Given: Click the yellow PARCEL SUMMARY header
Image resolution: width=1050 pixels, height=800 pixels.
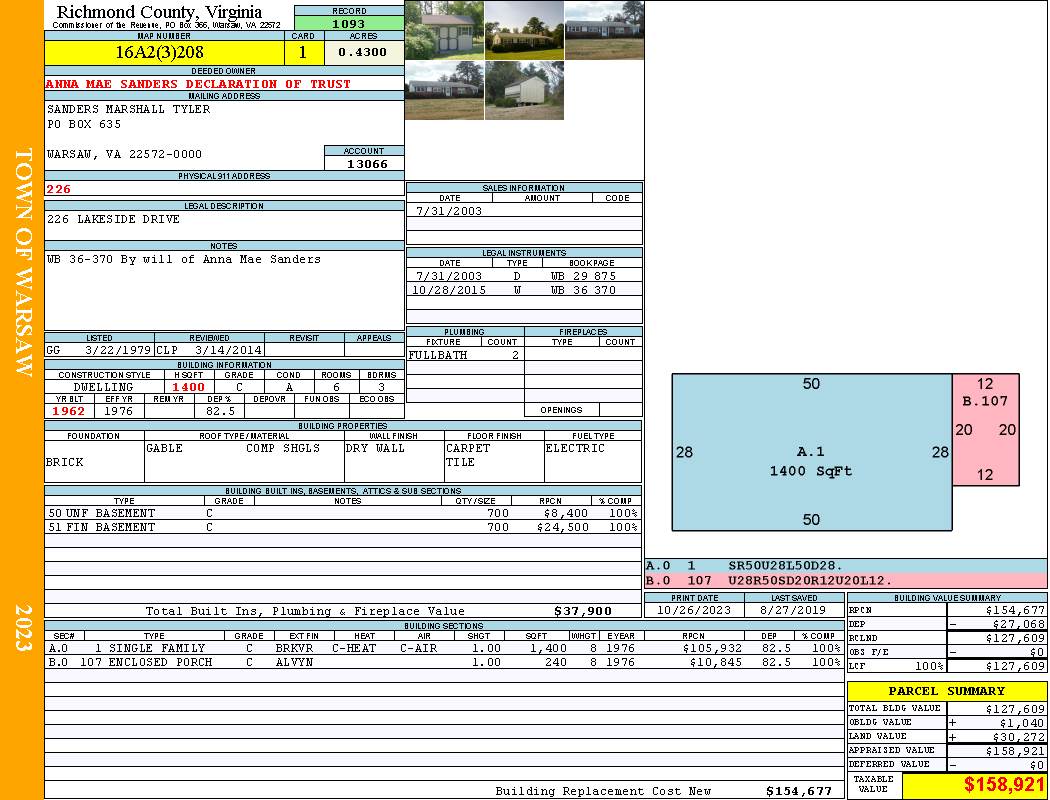Looking at the screenshot, I should [946, 691].
